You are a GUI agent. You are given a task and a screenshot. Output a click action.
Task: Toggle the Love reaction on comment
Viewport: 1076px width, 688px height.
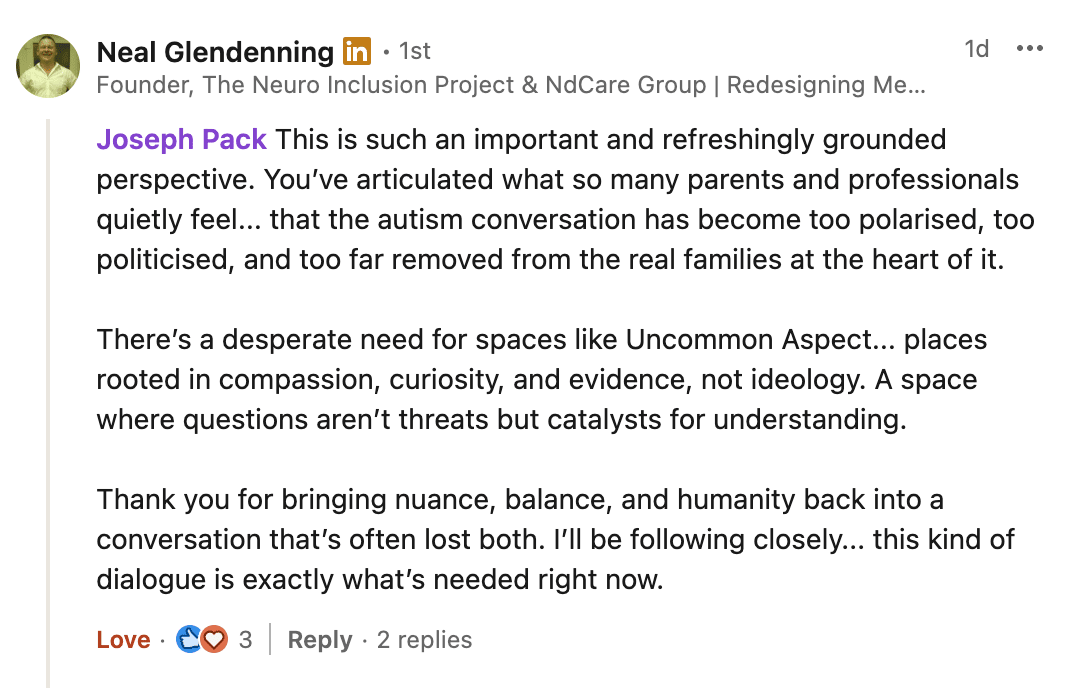123,640
